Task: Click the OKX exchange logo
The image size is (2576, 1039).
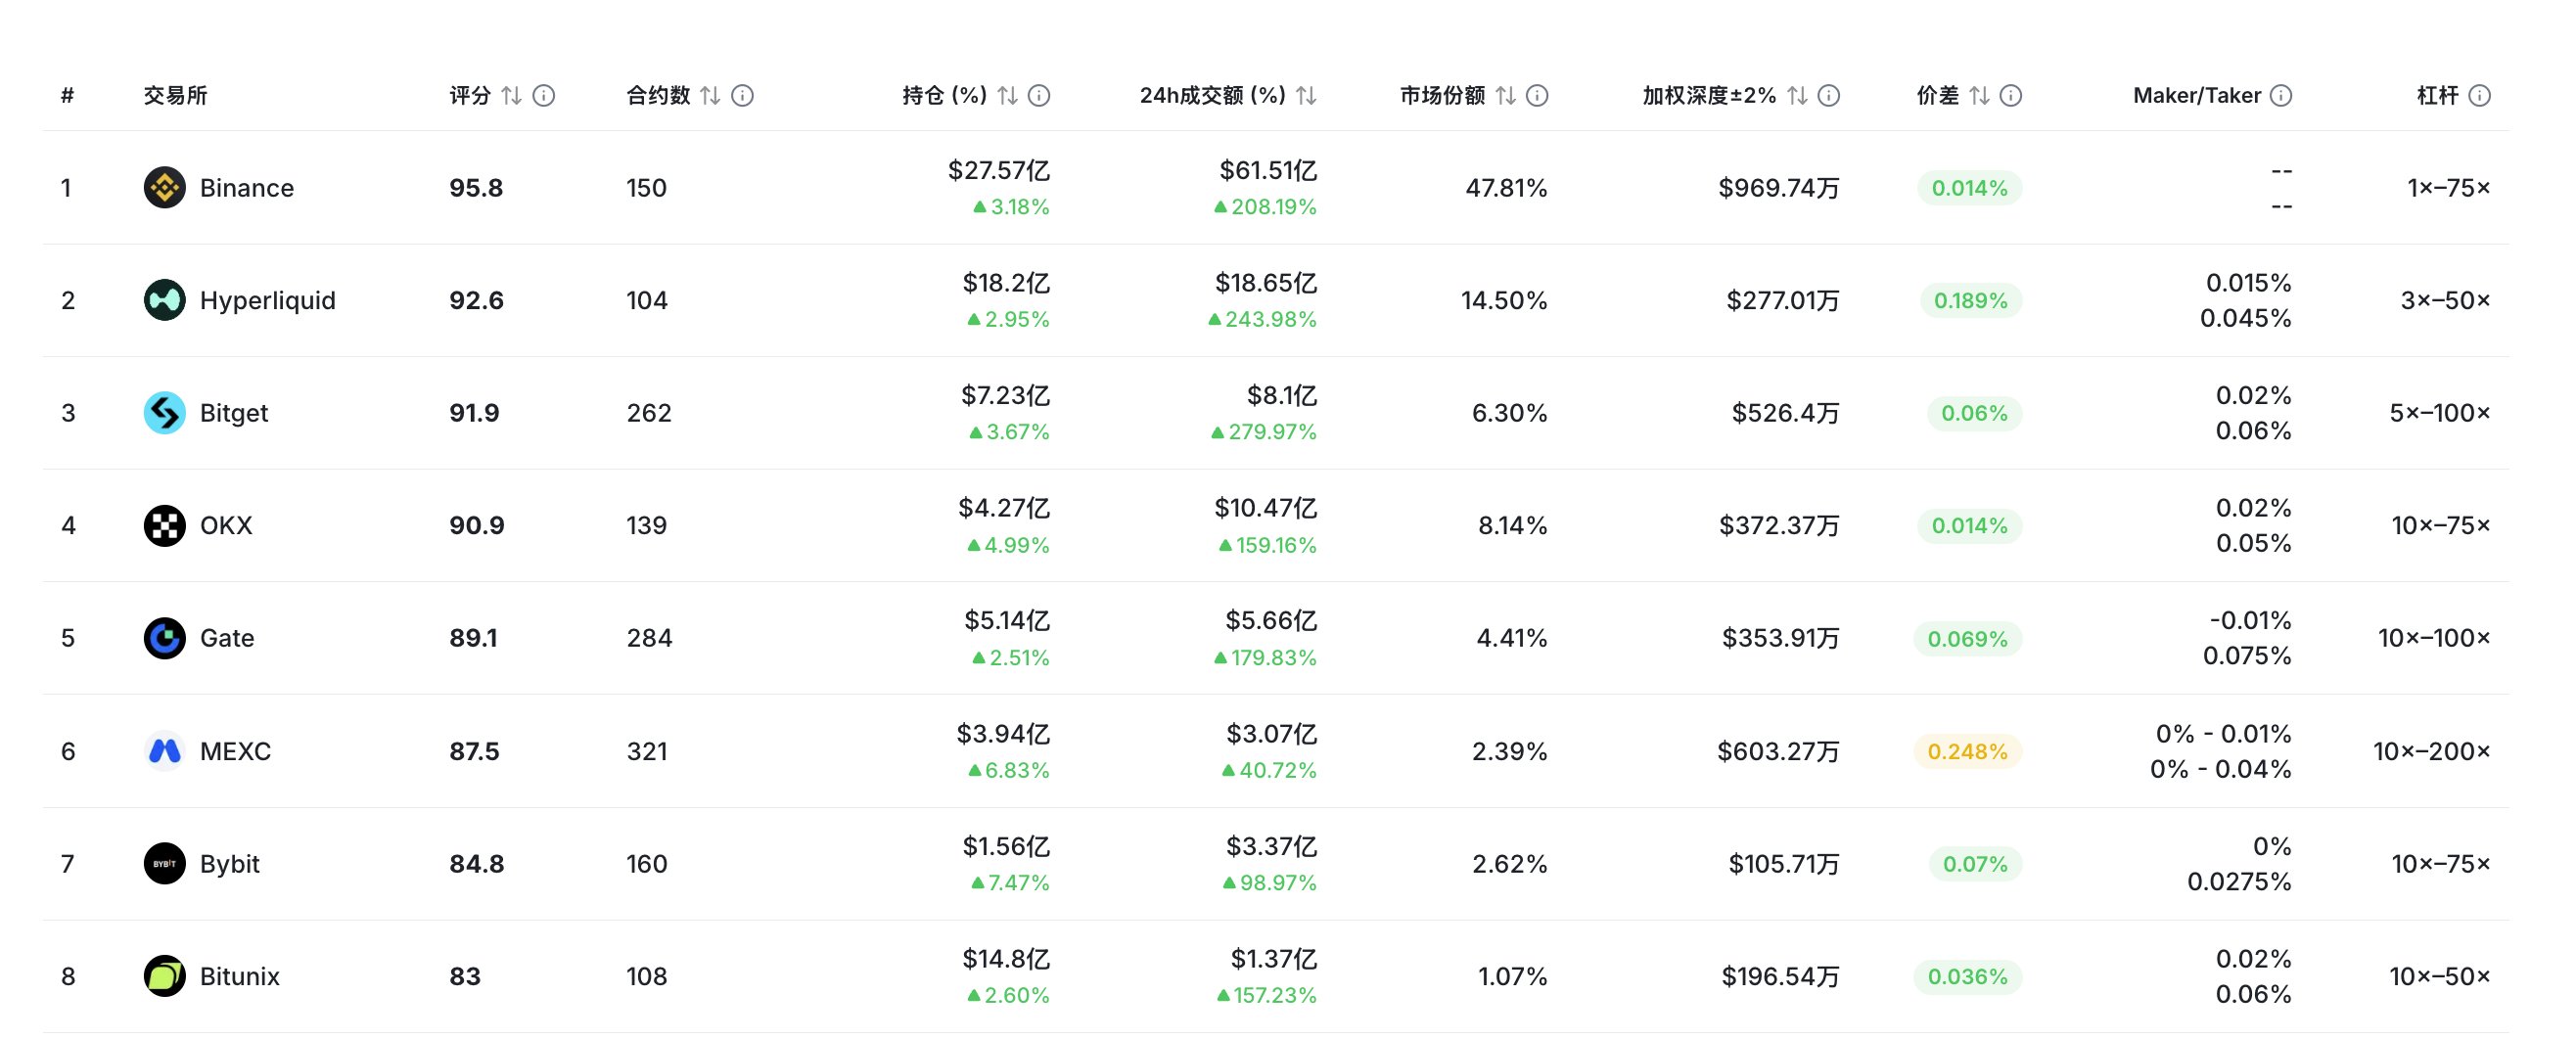Action: coord(164,525)
